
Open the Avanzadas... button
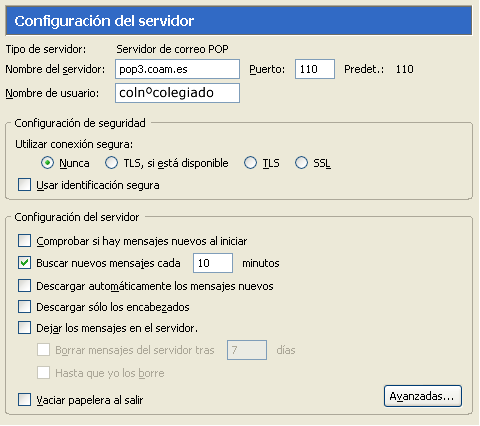tap(423, 396)
